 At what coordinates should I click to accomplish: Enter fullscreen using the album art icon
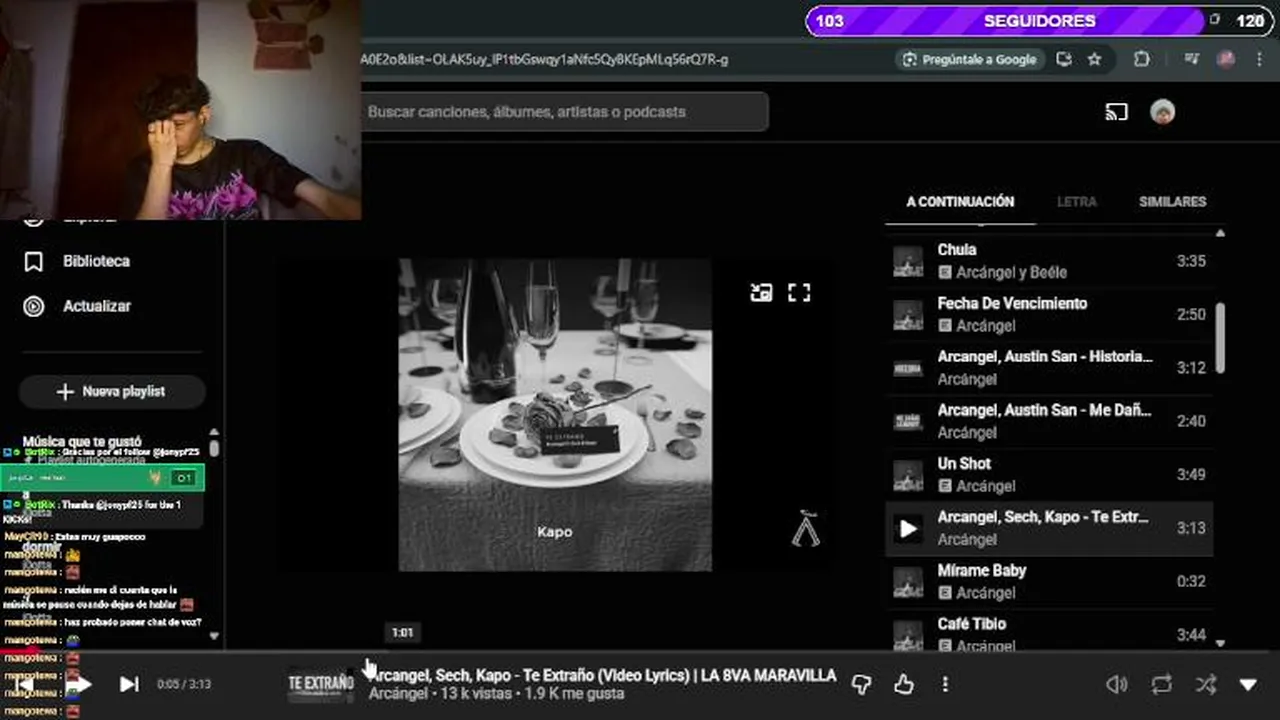[799, 292]
